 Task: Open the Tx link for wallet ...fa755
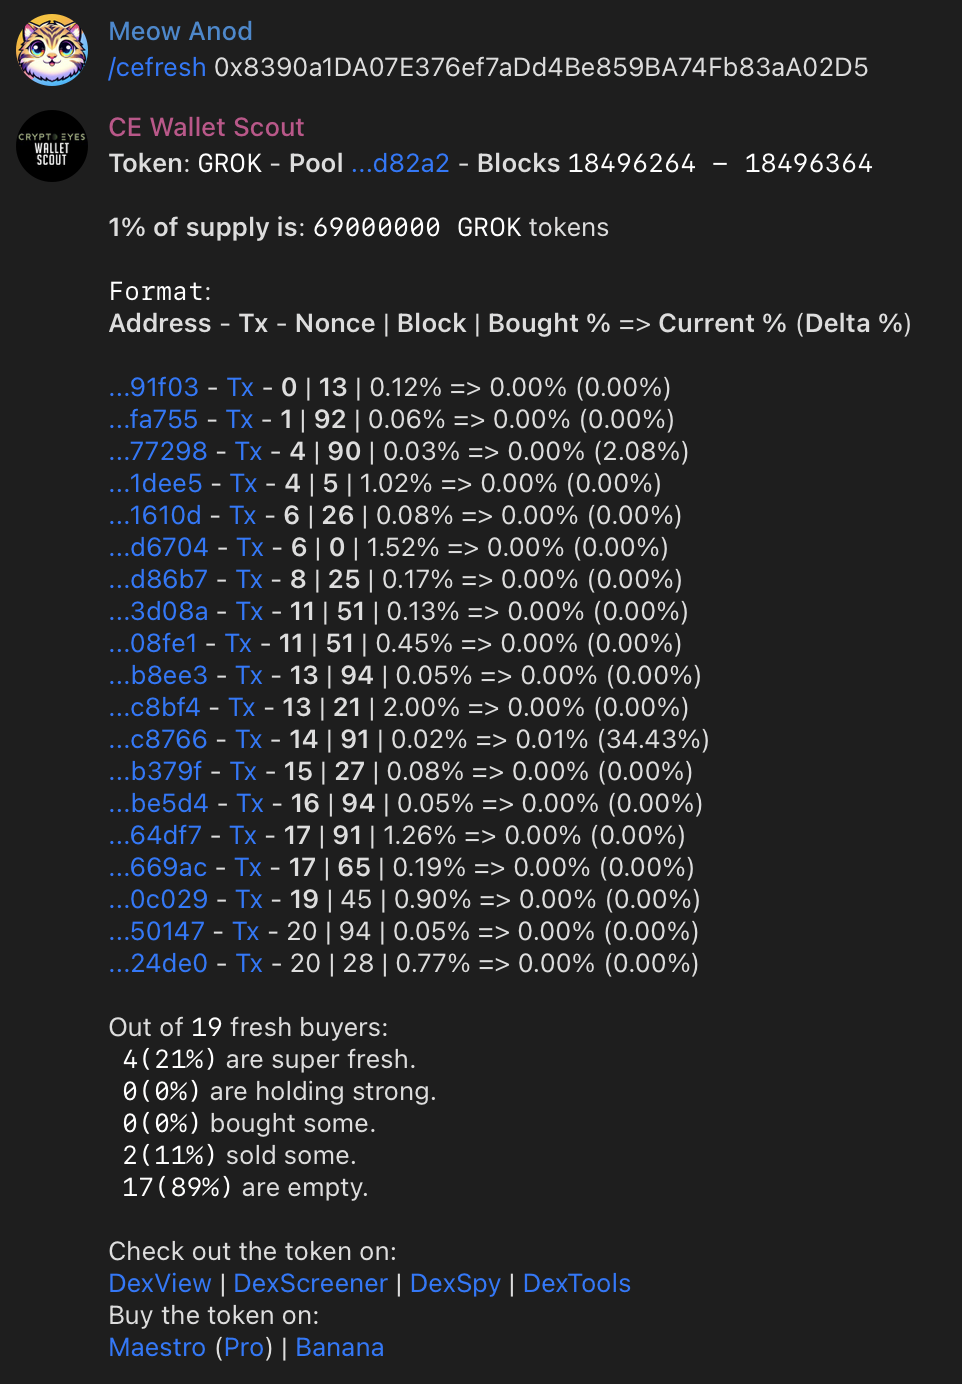point(239,420)
